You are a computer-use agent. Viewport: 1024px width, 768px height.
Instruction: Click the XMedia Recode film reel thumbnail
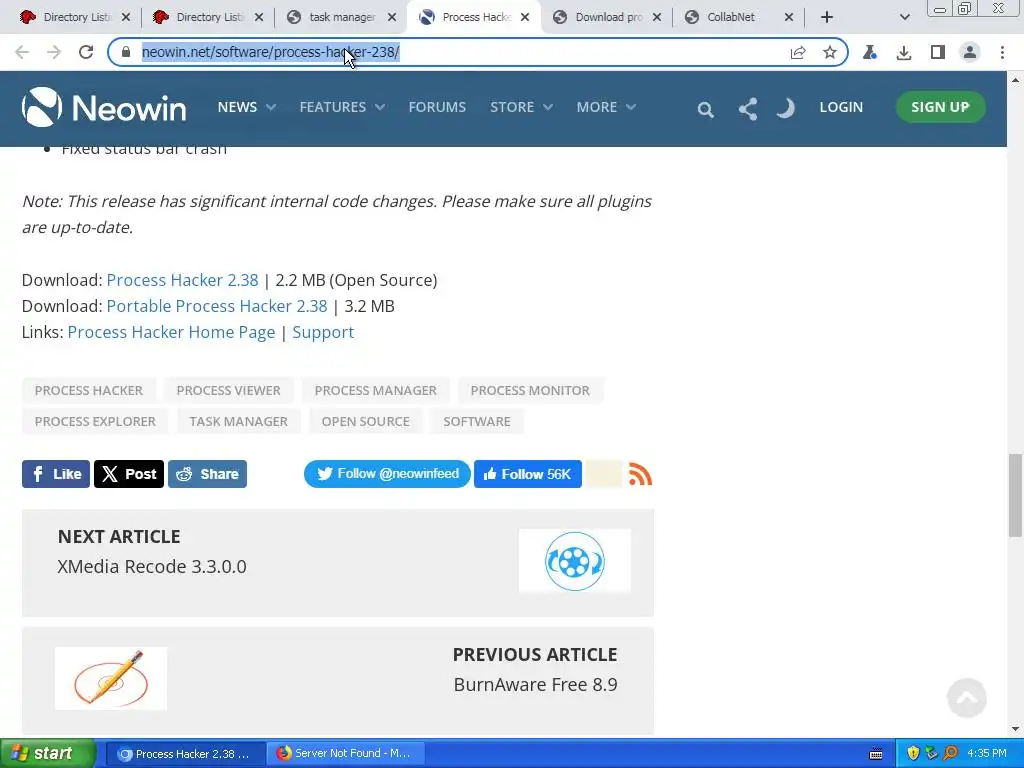(575, 561)
